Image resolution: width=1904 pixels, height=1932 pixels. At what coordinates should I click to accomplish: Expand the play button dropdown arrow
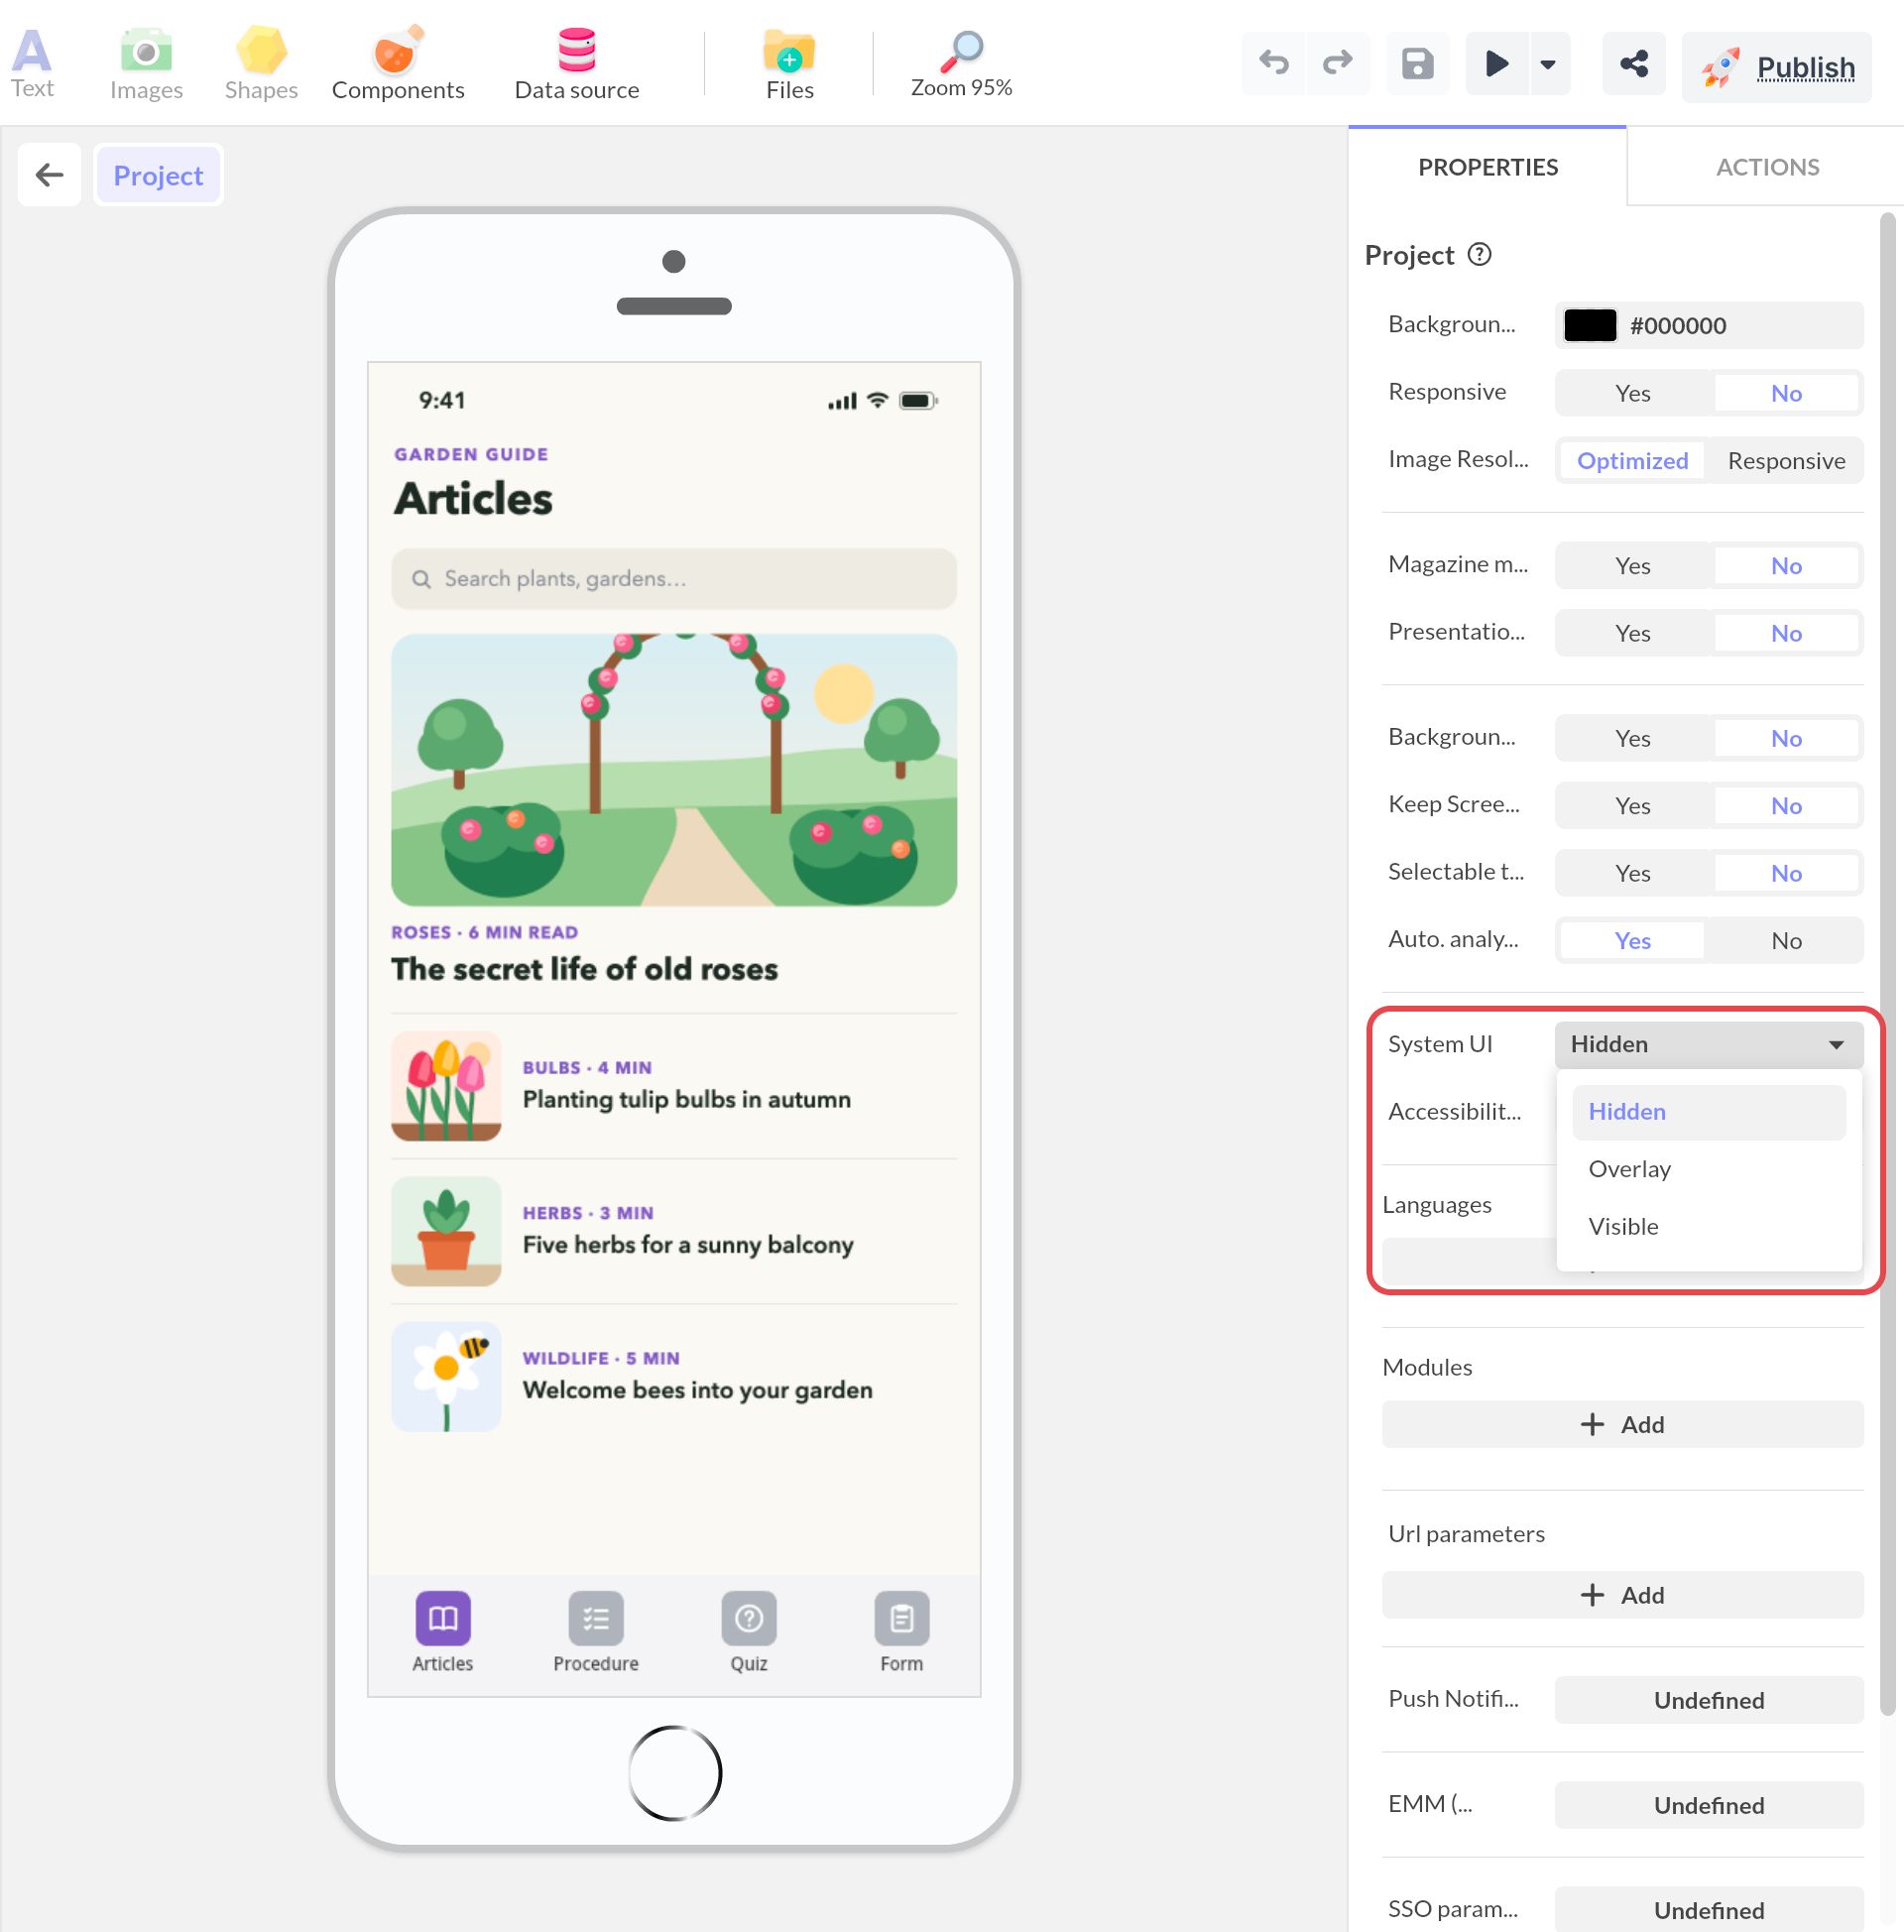[x=1548, y=64]
